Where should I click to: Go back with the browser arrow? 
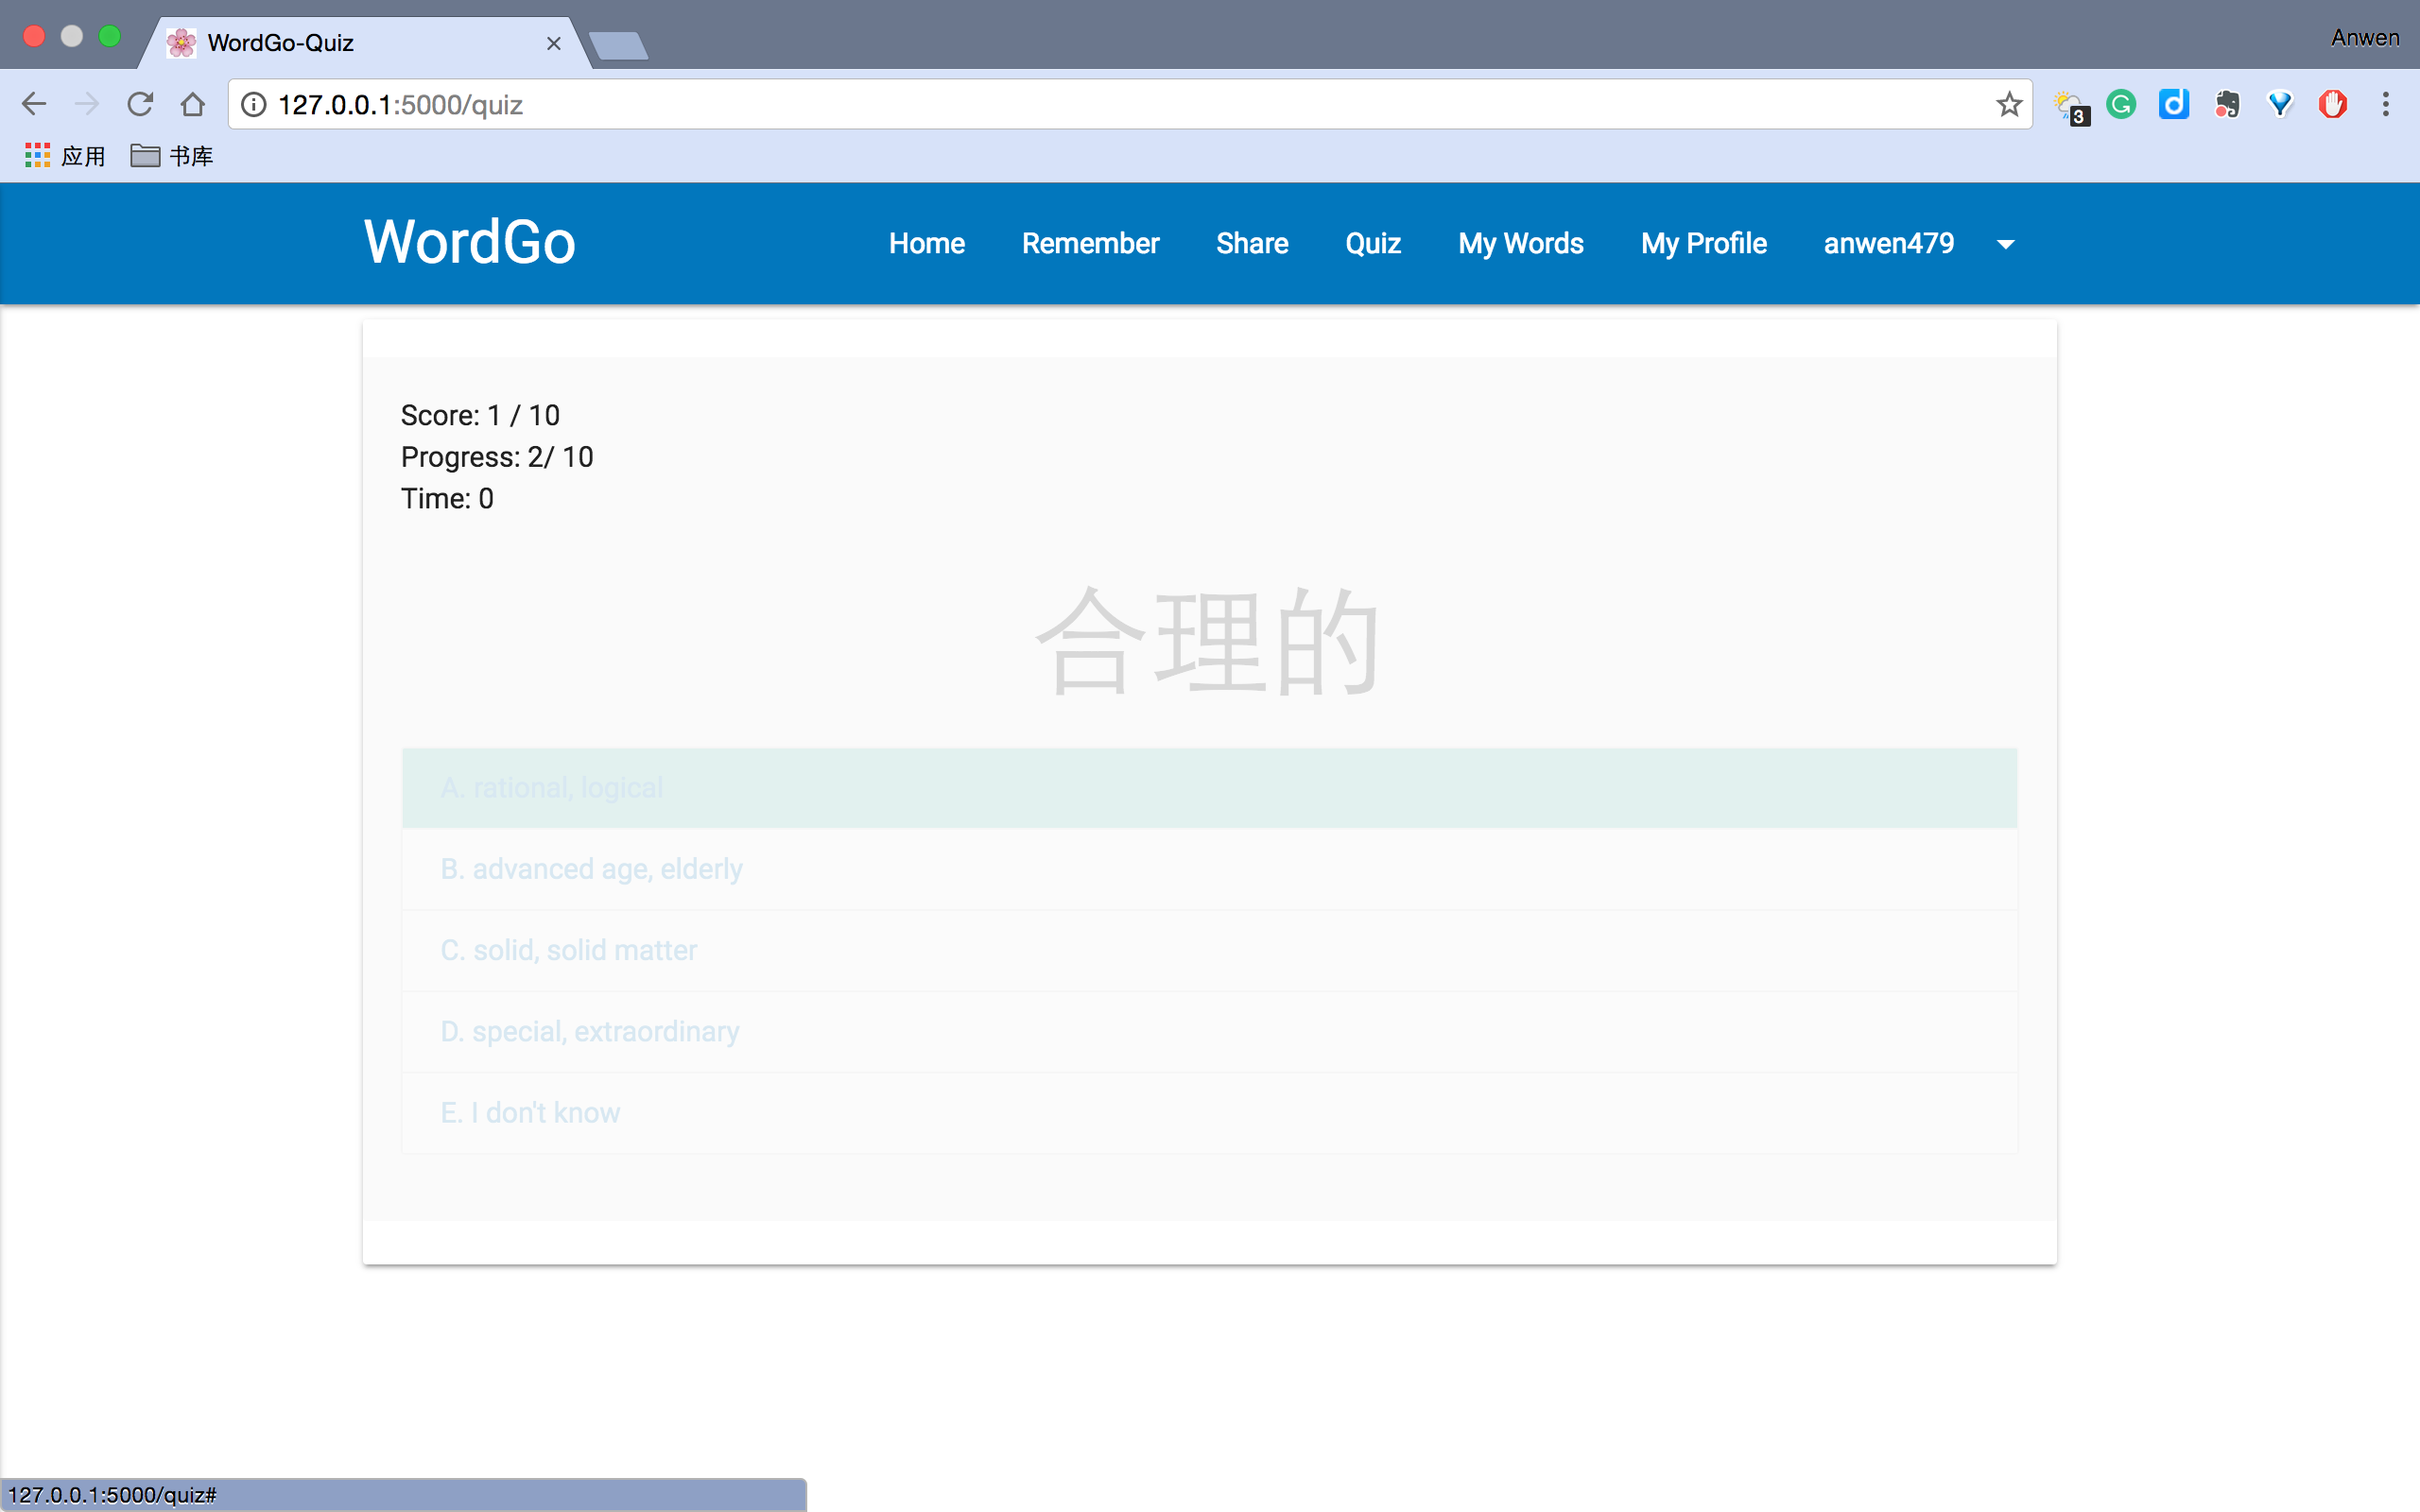[34, 105]
